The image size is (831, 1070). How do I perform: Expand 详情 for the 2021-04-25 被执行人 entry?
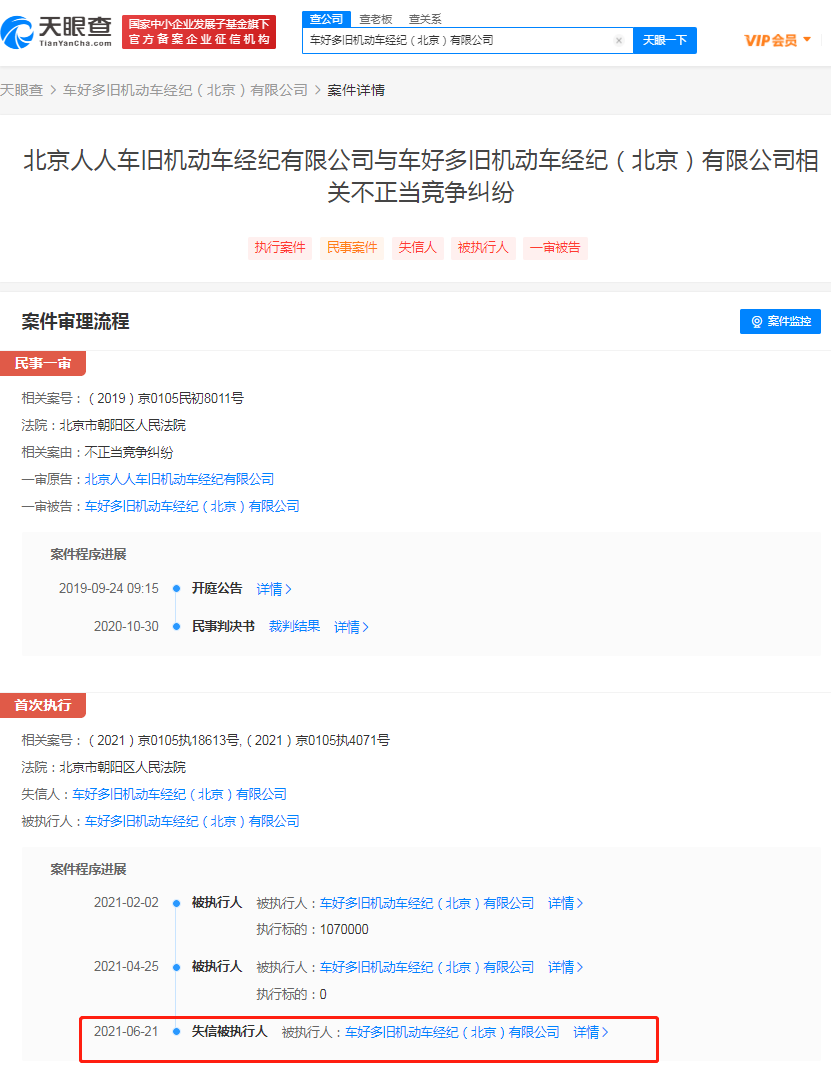point(566,968)
